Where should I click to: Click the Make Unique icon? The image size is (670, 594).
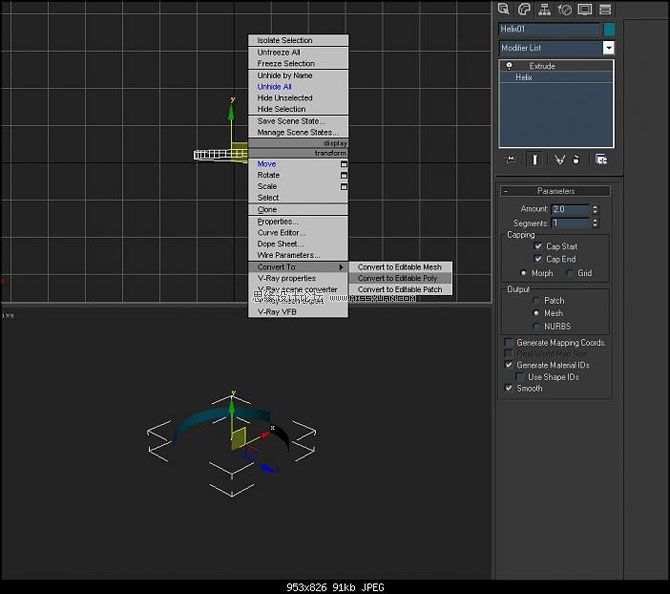point(559,160)
